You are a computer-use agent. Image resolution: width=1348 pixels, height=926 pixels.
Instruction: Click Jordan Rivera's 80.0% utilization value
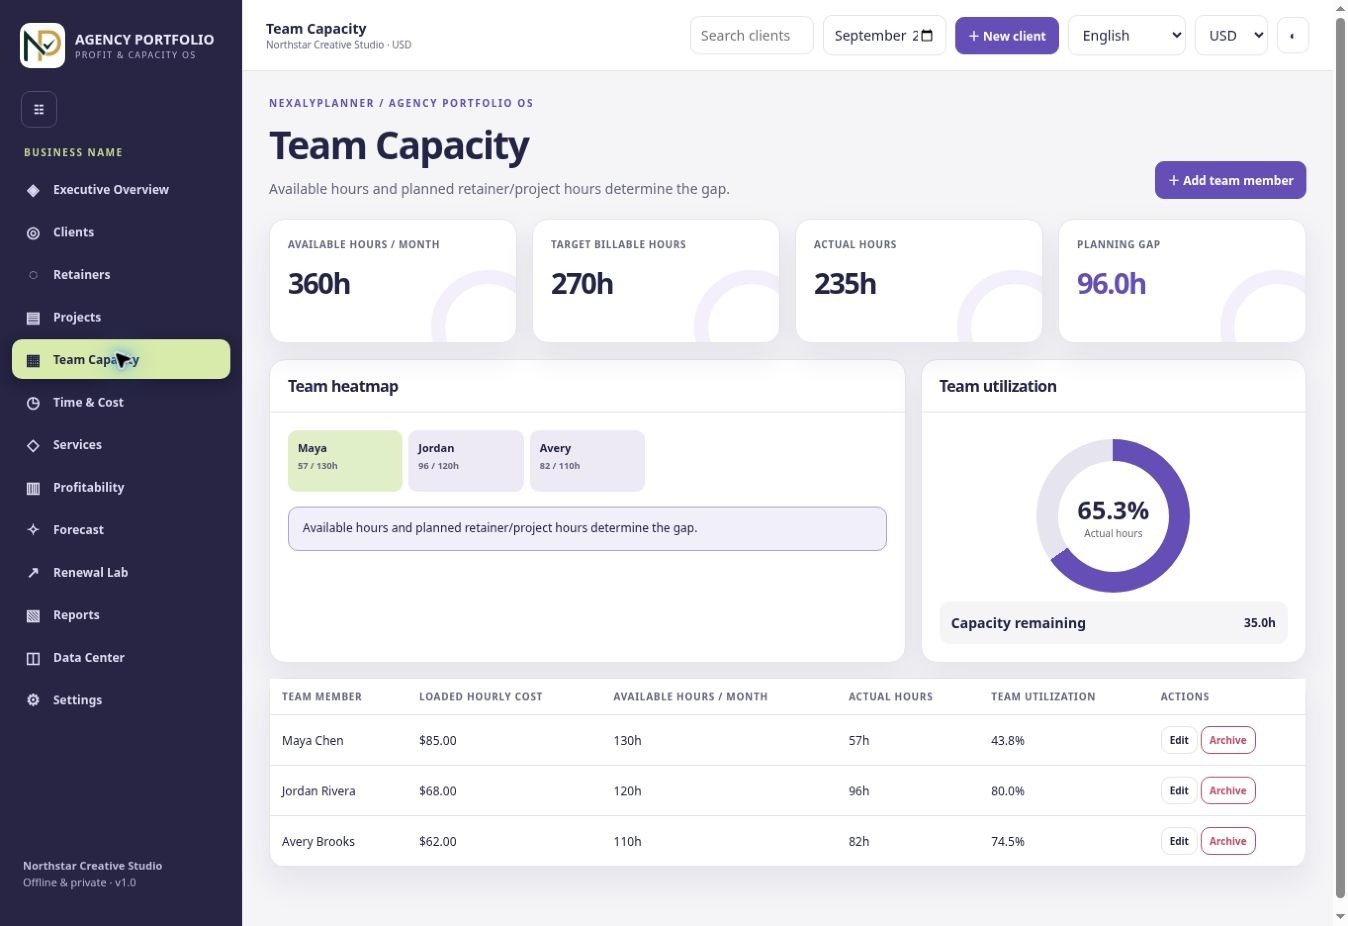point(1008,791)
